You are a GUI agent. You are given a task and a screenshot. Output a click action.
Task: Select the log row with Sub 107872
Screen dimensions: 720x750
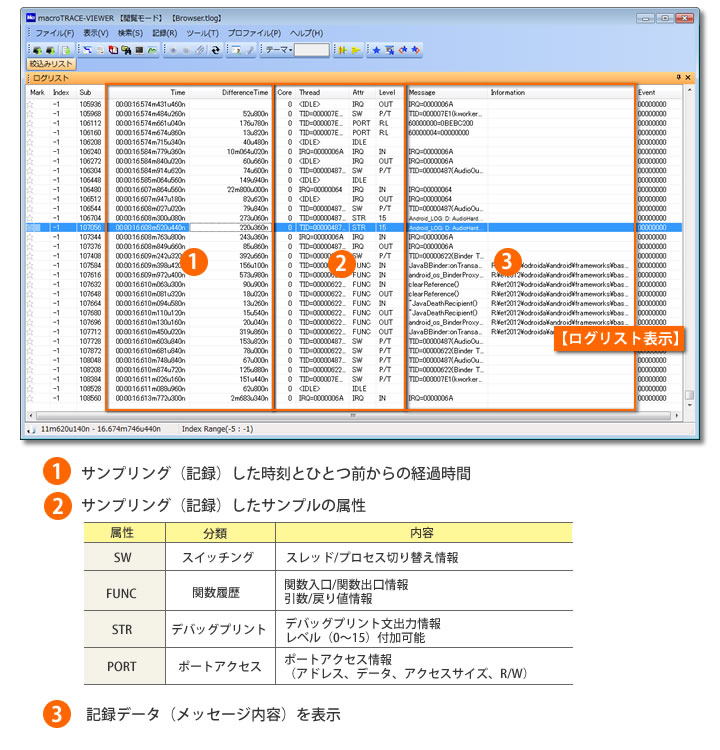point(354,351)
